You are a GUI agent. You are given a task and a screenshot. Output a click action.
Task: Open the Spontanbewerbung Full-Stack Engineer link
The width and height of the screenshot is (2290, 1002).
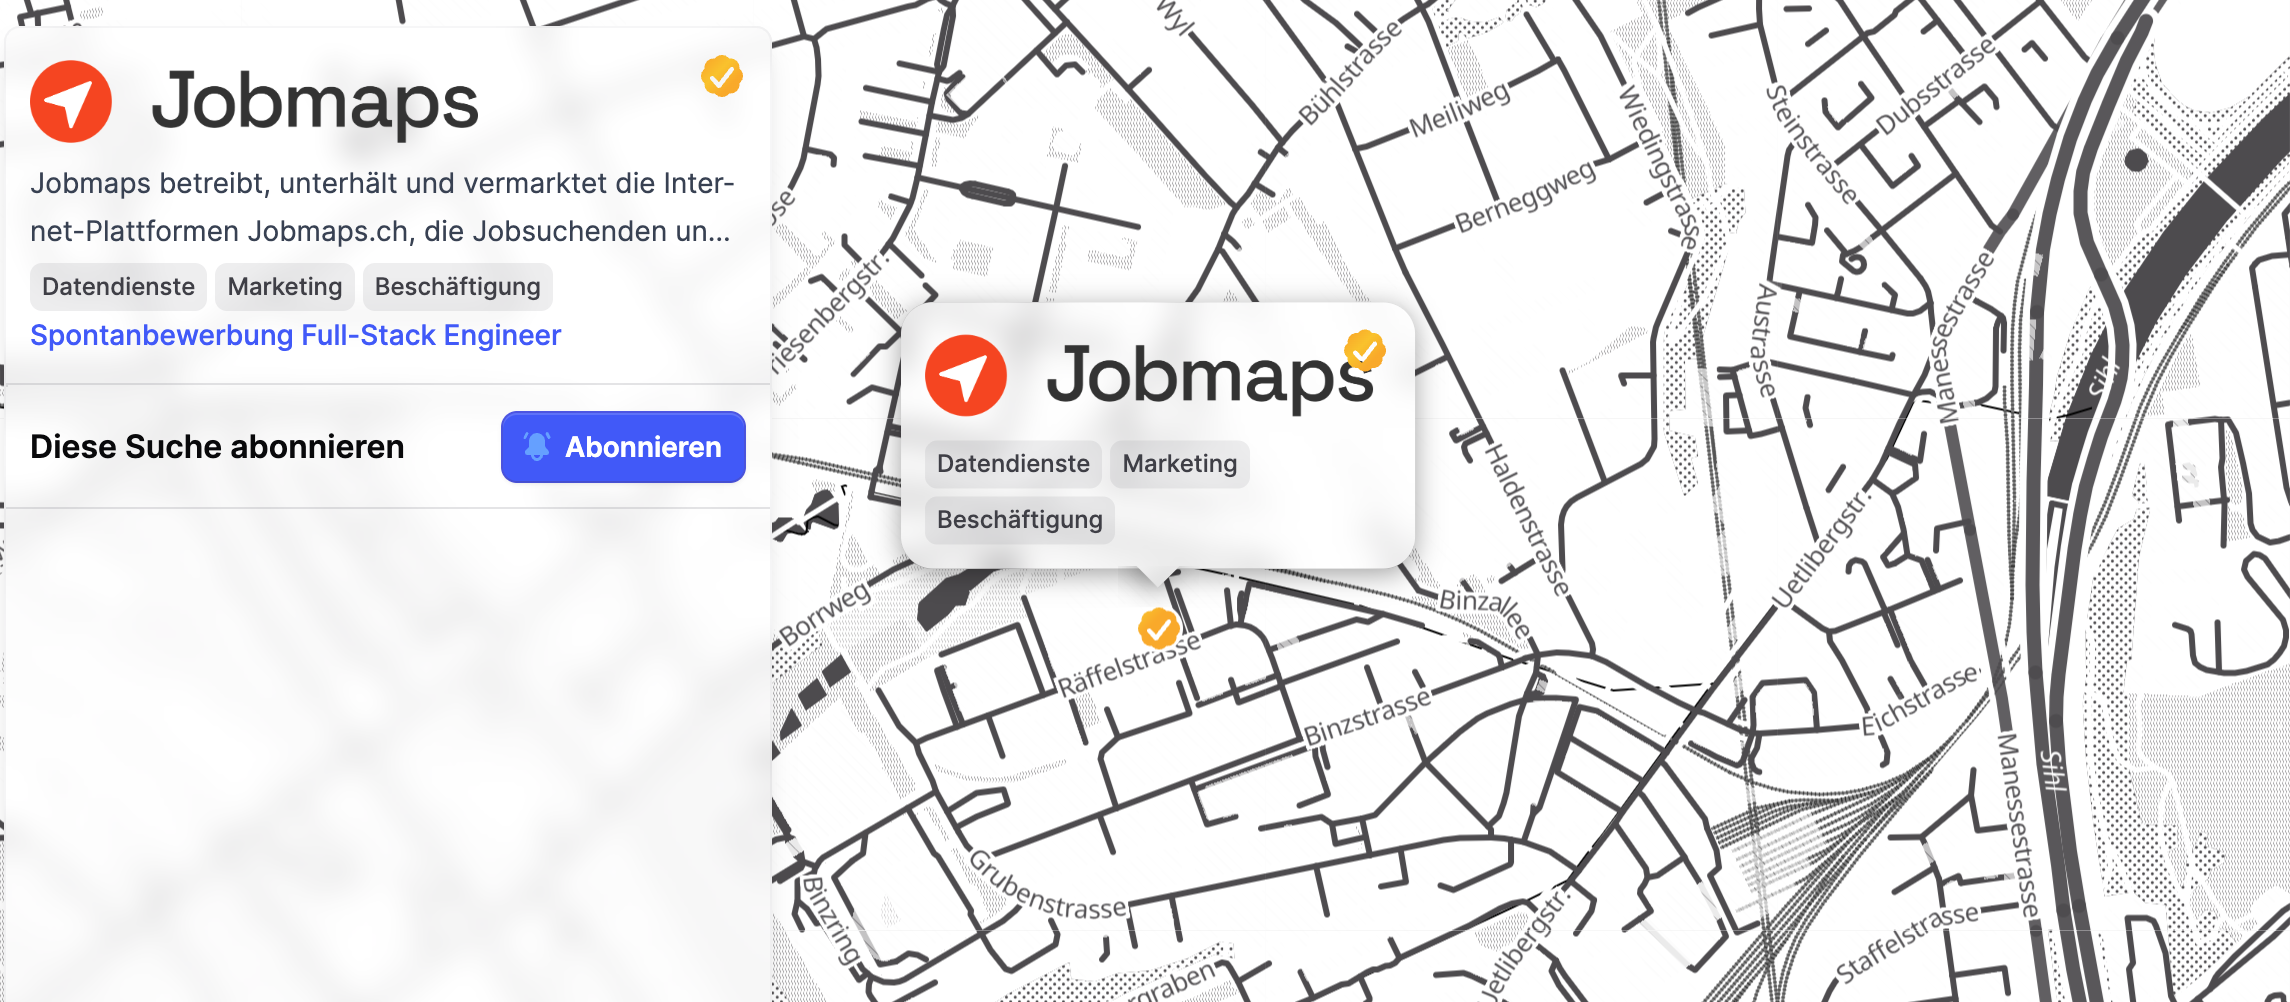click(295, 335)
